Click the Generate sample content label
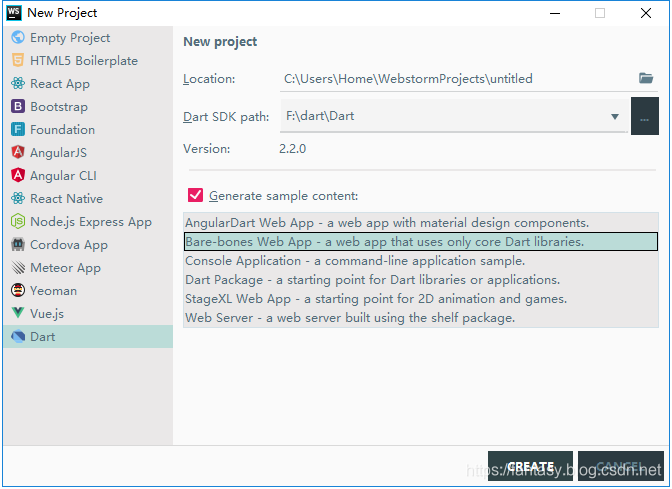Screen dimensions: 672x489 pos(283,196)
